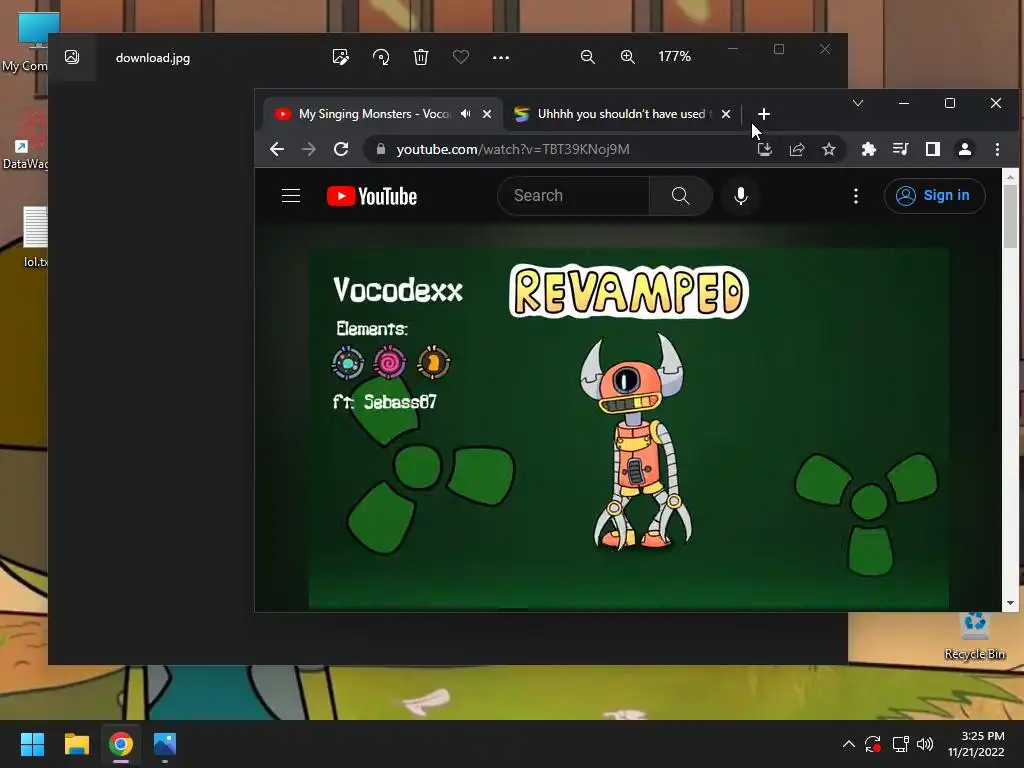Open the YouTube hamburger guide menu
This screenshot has height=768, width=1024.
click(x=291, y=195)
